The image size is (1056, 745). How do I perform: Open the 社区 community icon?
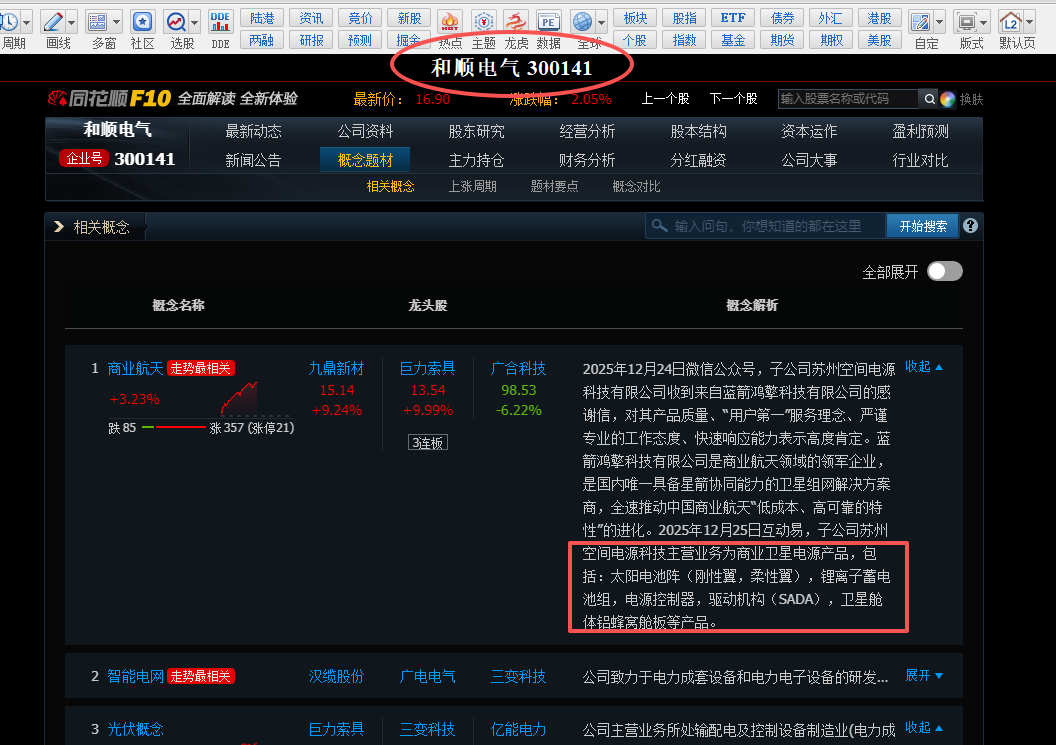pos(143,21)
